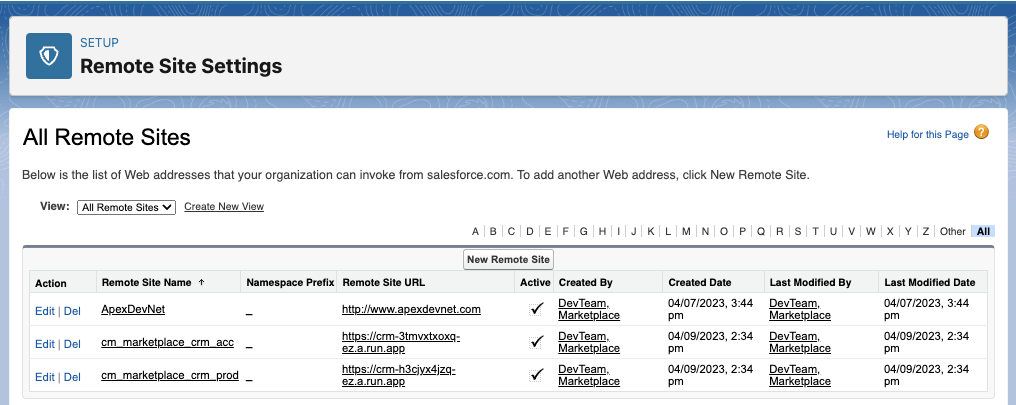Viewport: 1016px width, 405px height.
Task: Open Help for this Page link
Action: click(x=927, y=134)
